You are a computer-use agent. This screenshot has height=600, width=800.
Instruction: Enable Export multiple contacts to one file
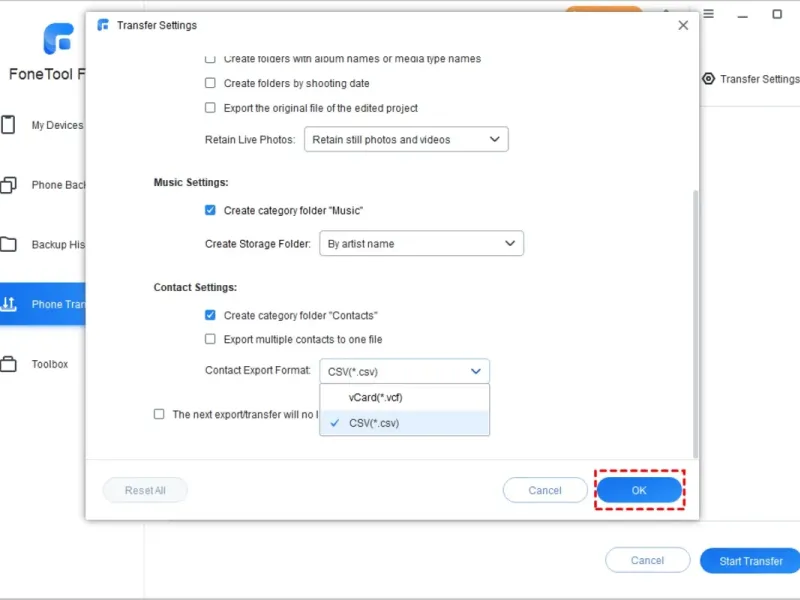tap(210, 339)
